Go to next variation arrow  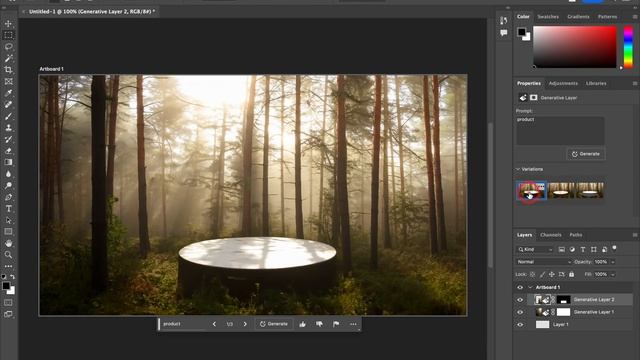pyautogui.click(x=245, y=324)
